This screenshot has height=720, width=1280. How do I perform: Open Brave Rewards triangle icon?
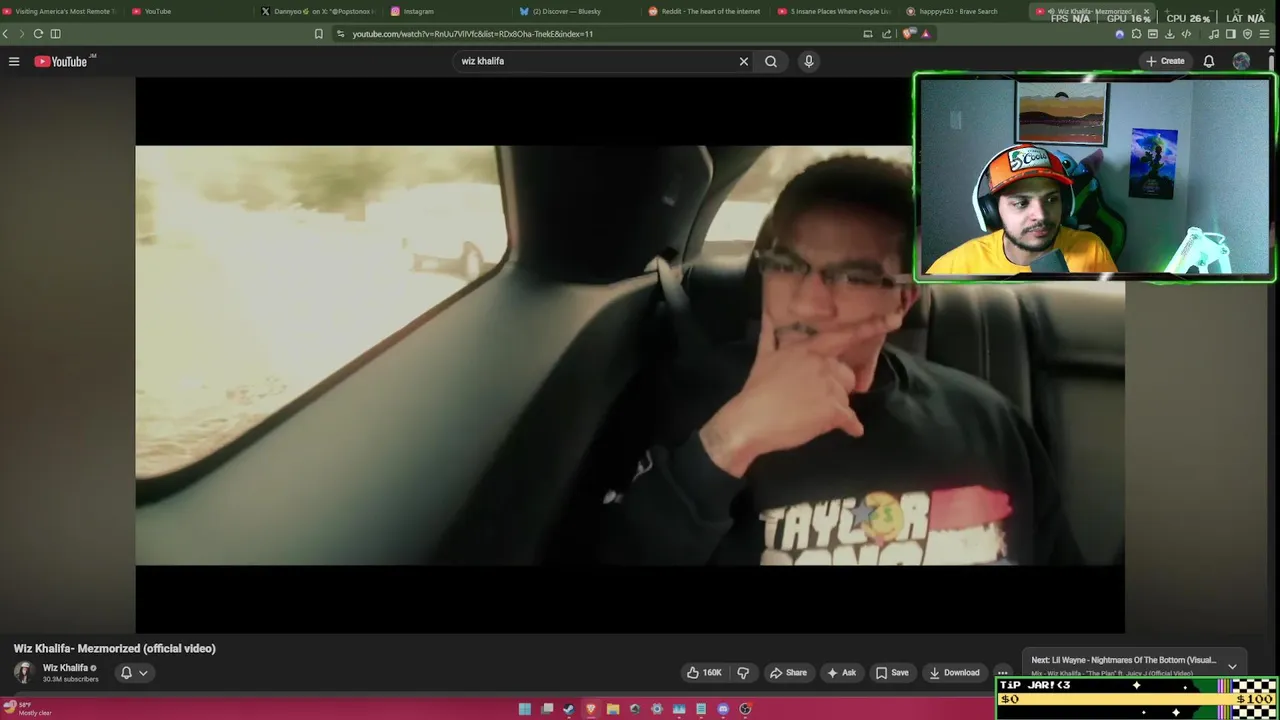tap(925, 34)
